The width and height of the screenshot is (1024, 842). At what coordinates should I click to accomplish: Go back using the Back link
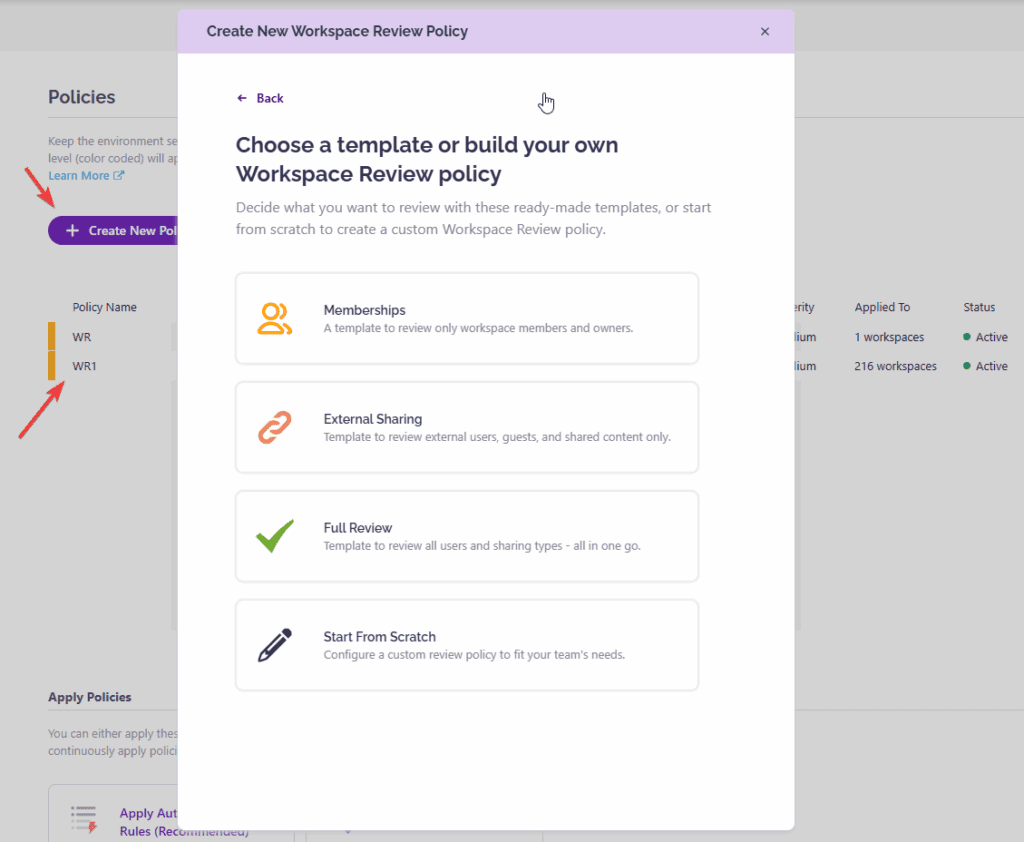[x=260, y=98]
